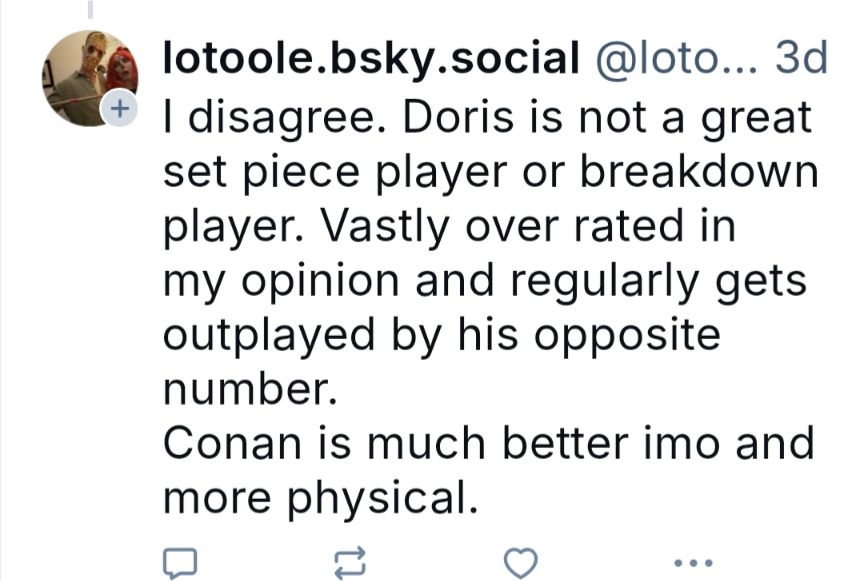Open lotoole's profile picture avatar
Screen dimensions: 864x581
point(88,76)
